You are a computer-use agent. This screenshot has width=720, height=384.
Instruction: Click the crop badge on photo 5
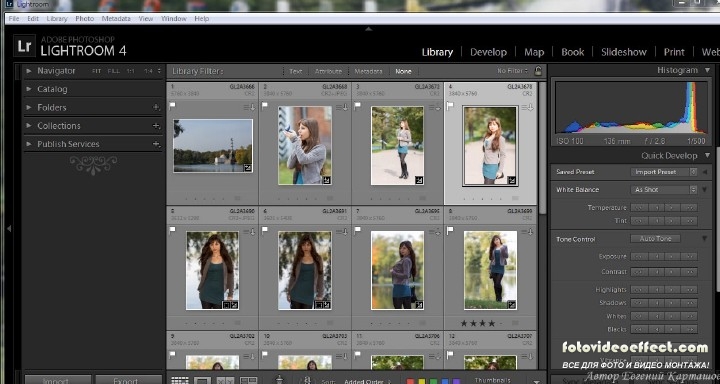click(x=227, y=305)
